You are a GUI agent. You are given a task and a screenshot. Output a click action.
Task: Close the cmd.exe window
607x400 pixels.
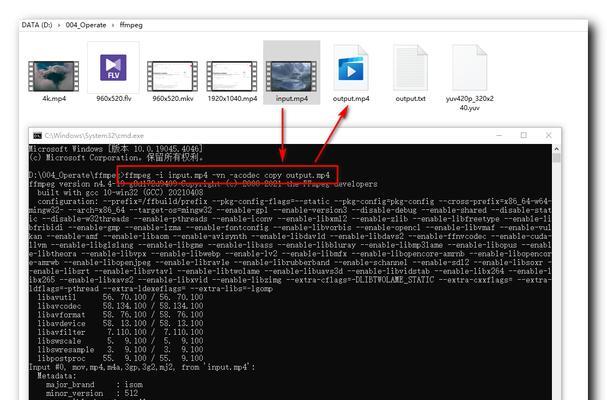(549, 135)
